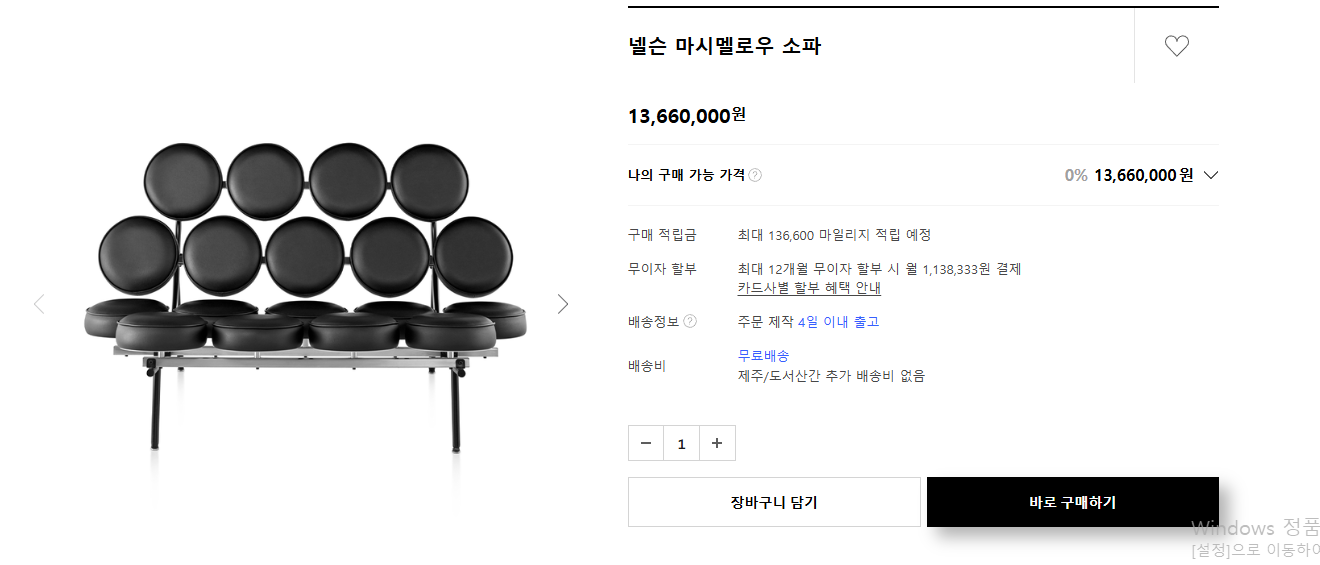Viewport: 1320px width, 565px height.
Task: Click the heart wishlist icon
Action: click(1176, 46)
